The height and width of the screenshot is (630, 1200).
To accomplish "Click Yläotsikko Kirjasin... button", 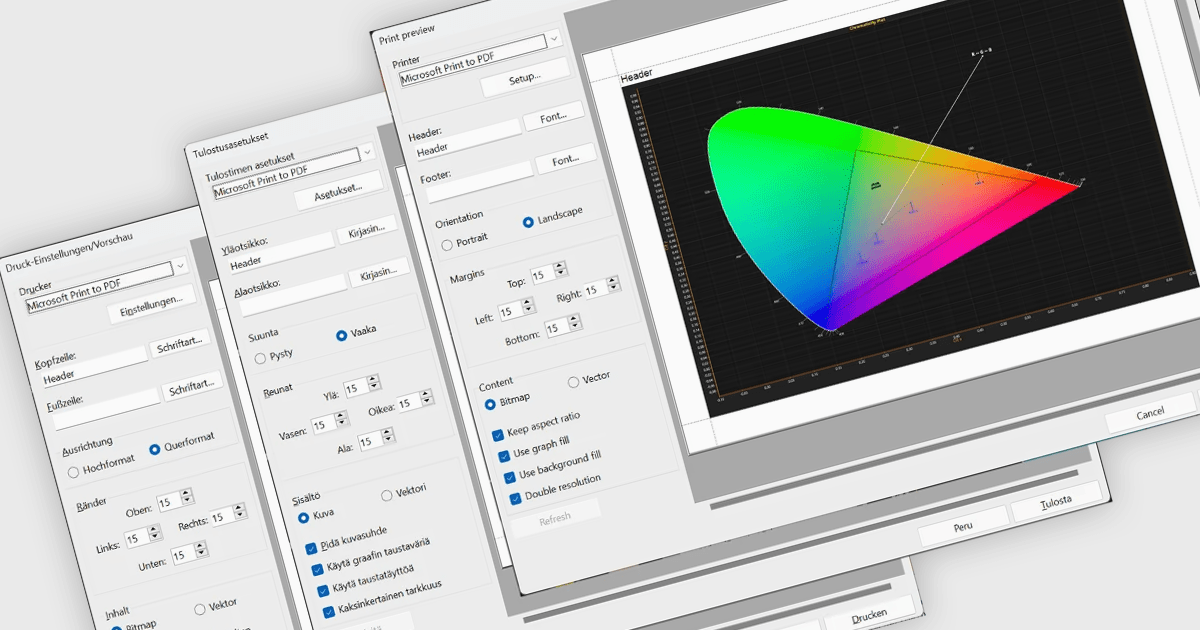I will coord(366,233).
